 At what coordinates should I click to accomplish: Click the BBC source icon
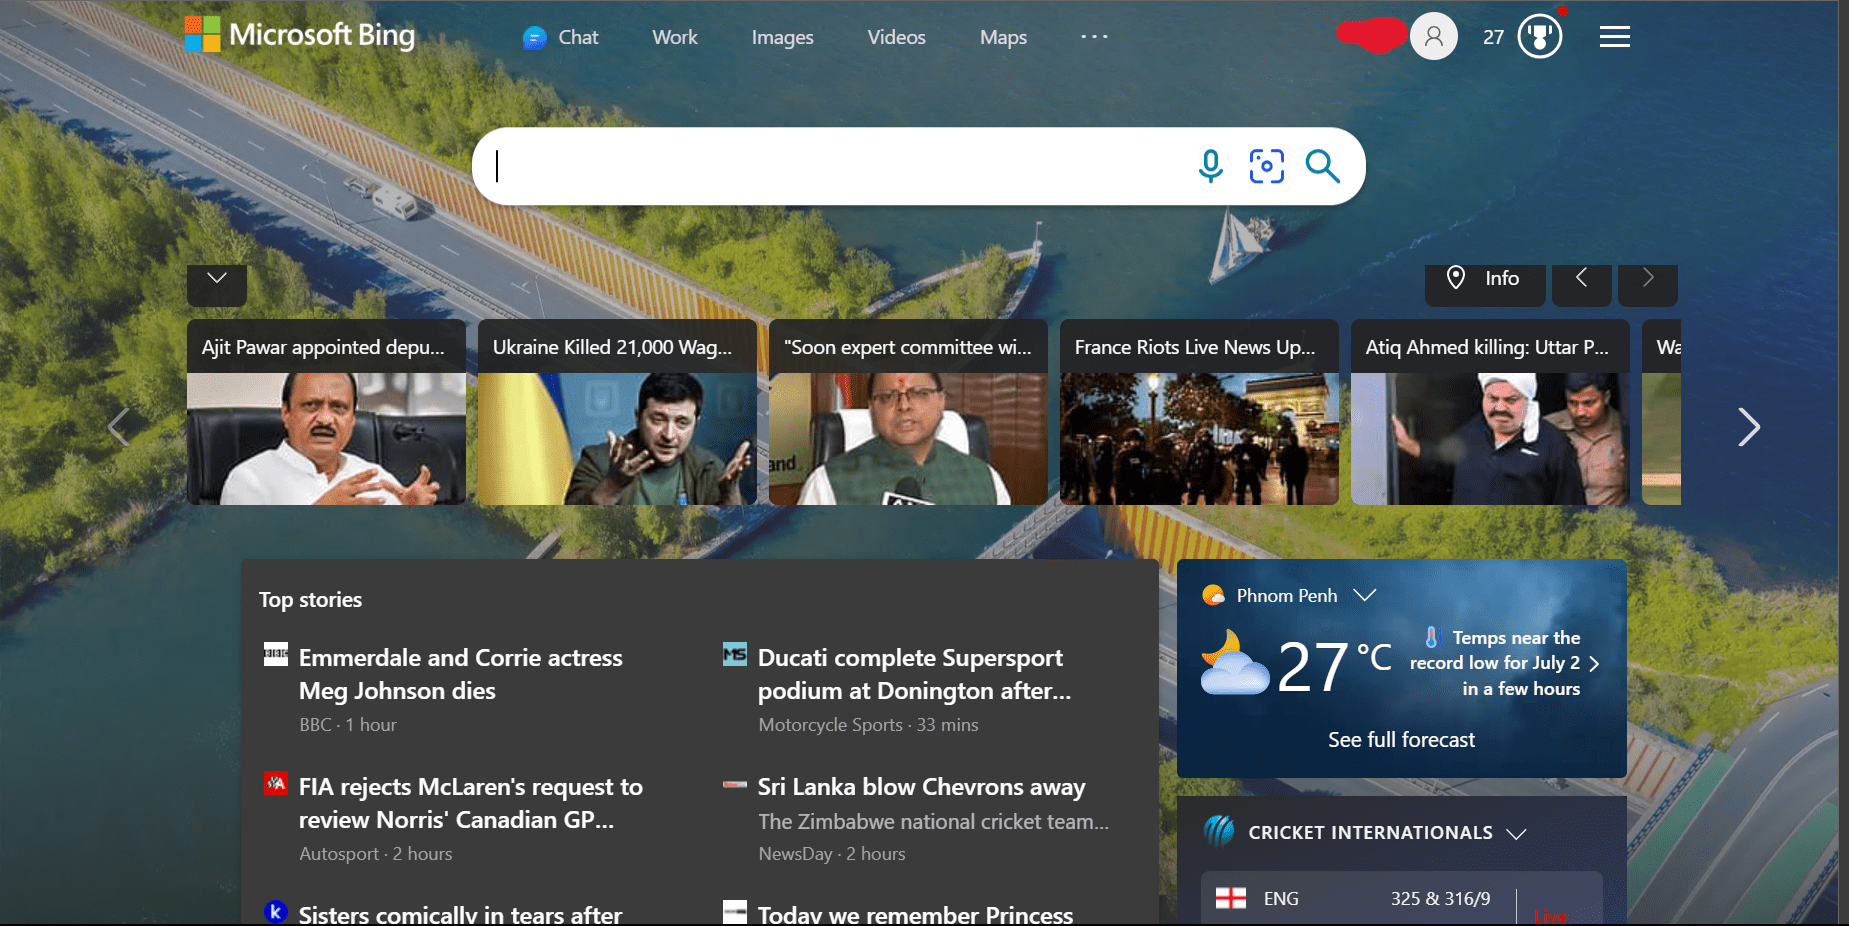[x=276, y=654]
